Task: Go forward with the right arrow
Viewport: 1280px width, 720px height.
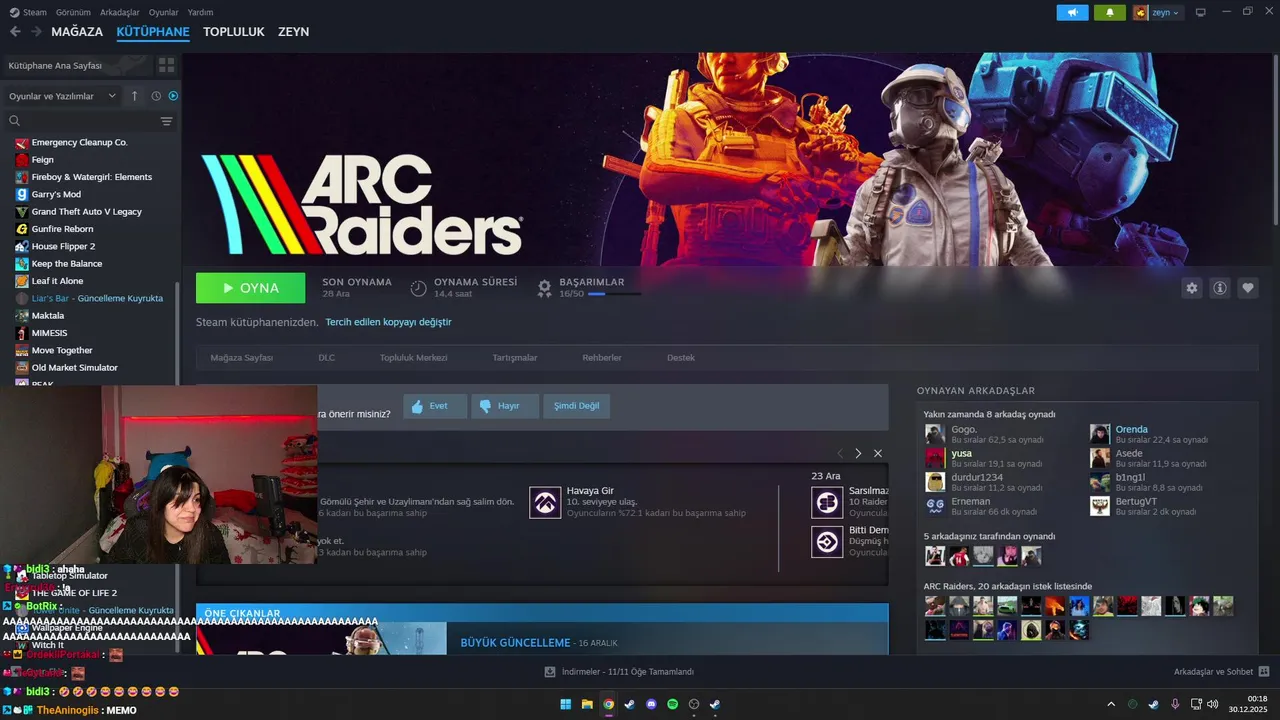Action: (x=35, y=32)
